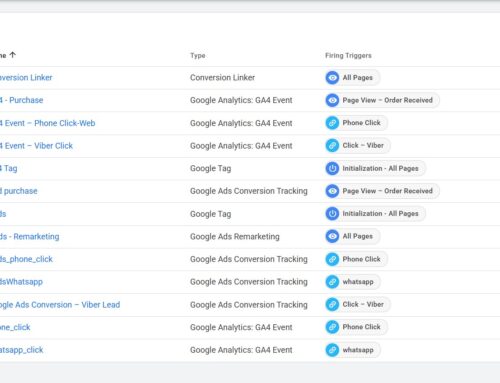Click the Phone Click link icon in Phone Click-Web row

[x=332, y=123]
